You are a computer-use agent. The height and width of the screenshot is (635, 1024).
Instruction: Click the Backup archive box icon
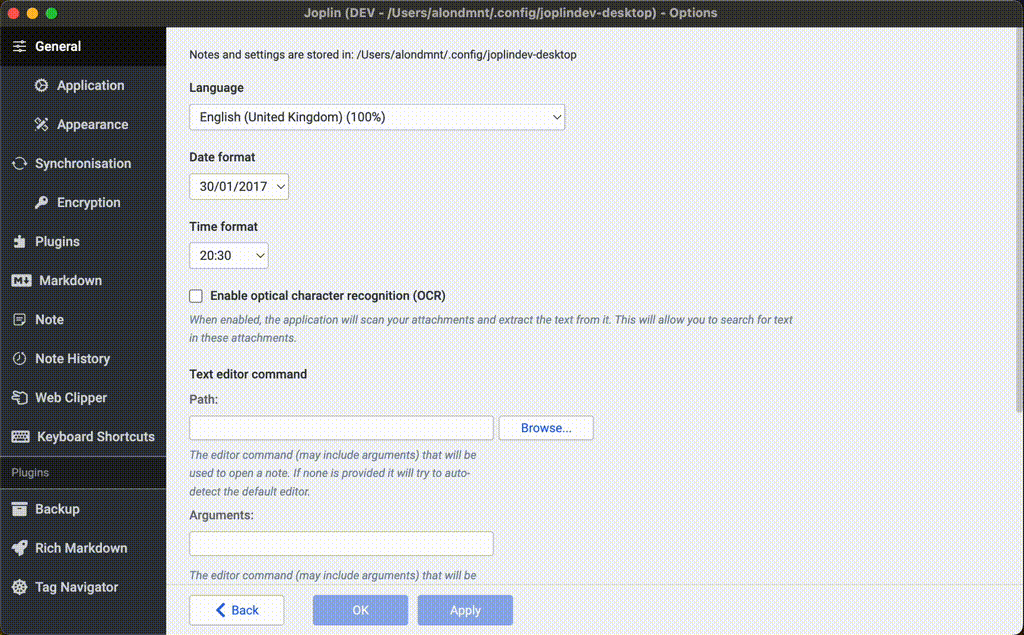coord(20,509)
